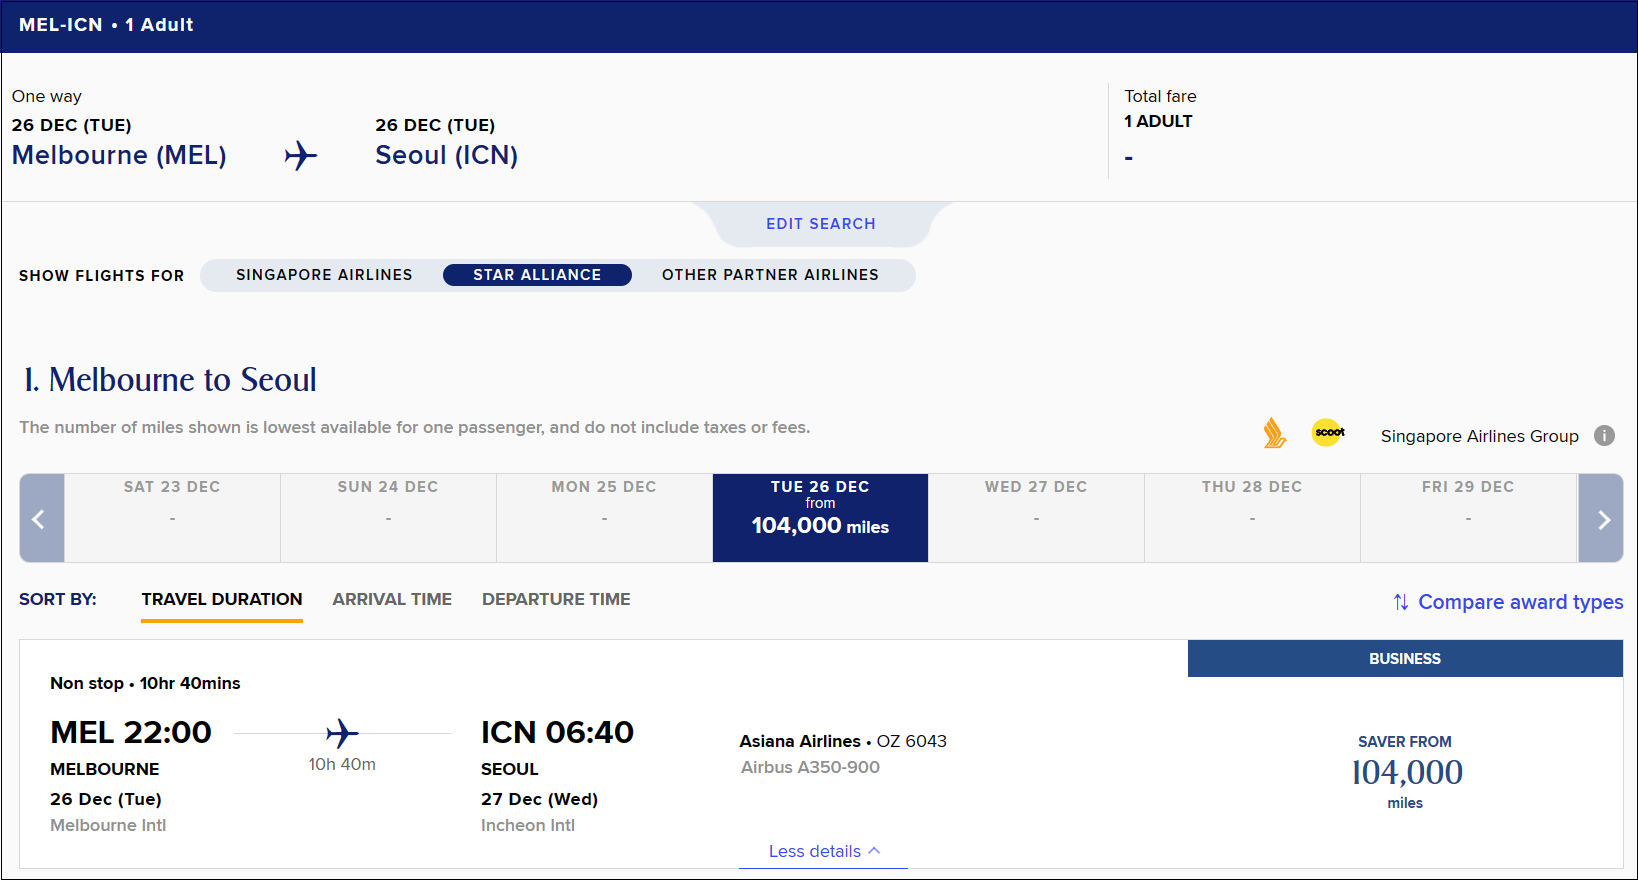Click Asiana Airlines OZ 6043 label
This screenshot has height=880, width=1638.
[x=843, y=742]
